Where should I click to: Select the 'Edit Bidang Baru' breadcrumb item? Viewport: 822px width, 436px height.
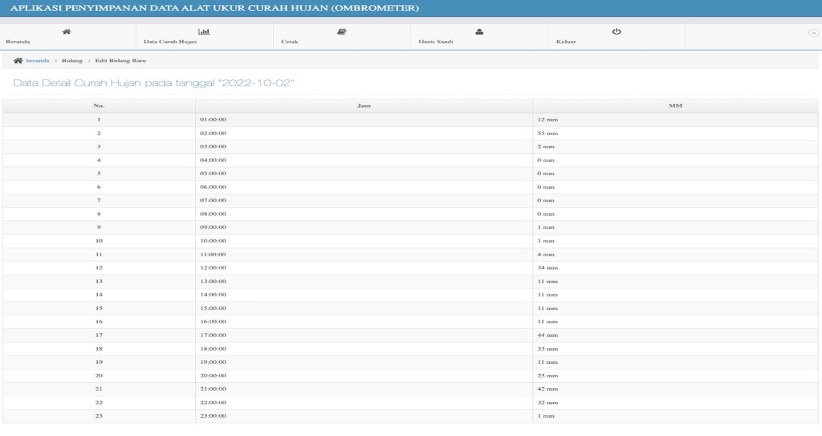click(x=121, y=61)
